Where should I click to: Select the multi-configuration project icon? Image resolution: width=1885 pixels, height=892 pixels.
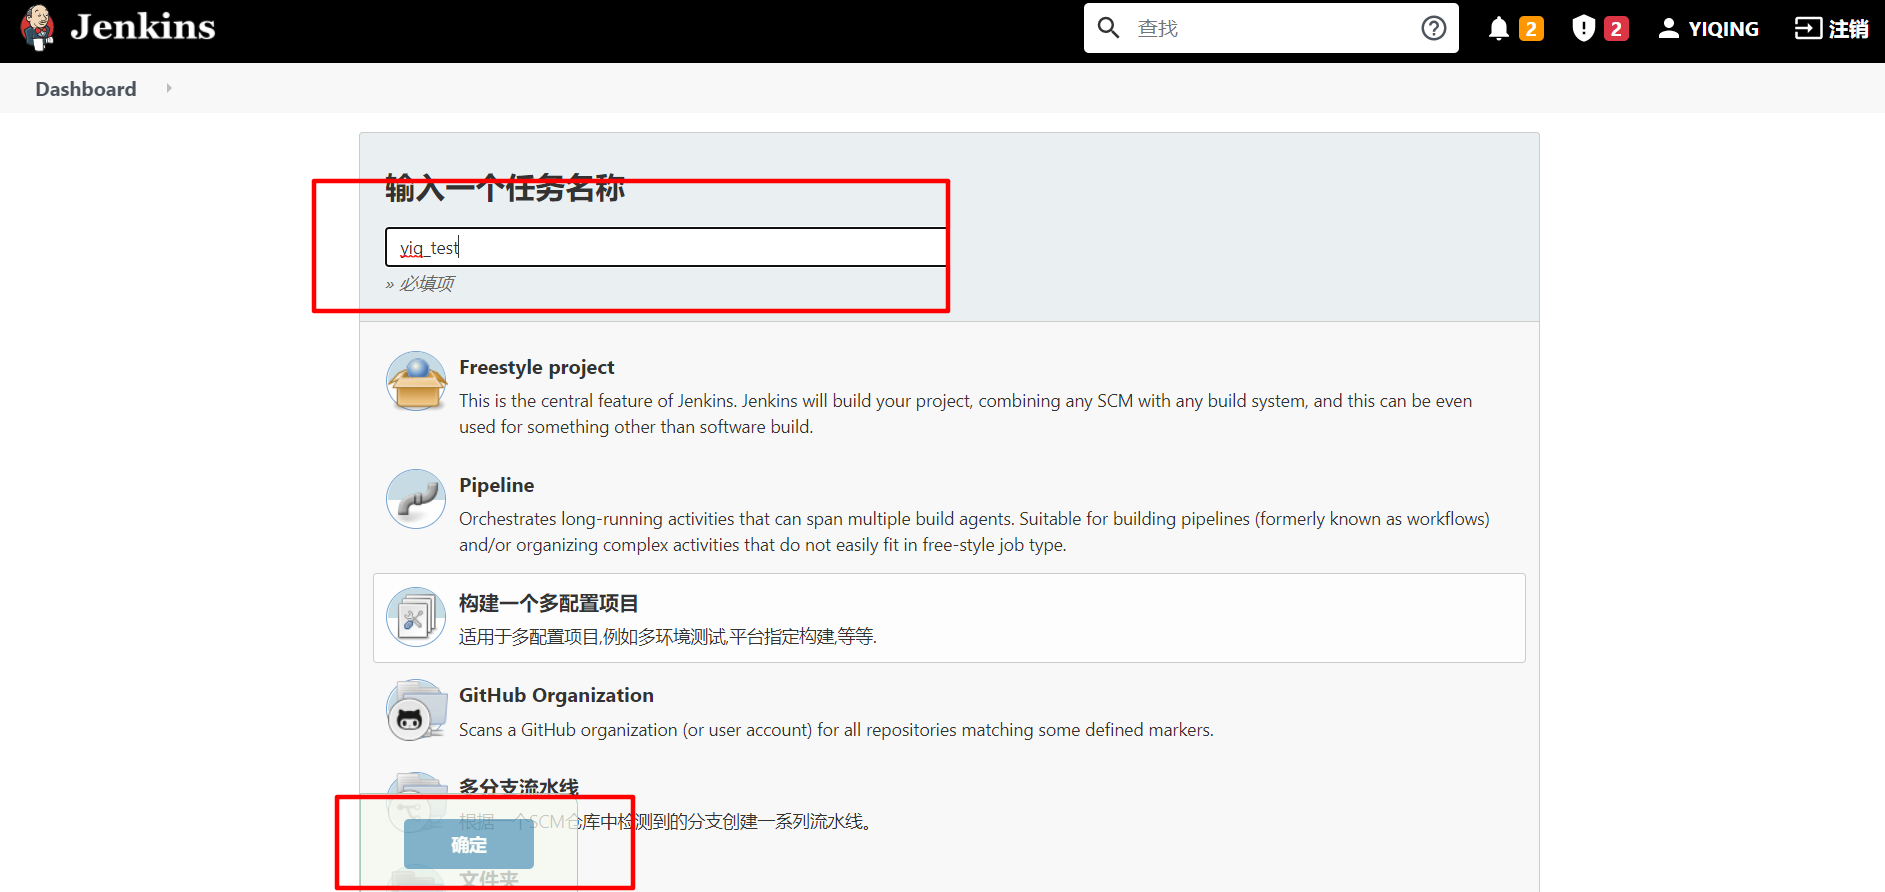416,617
